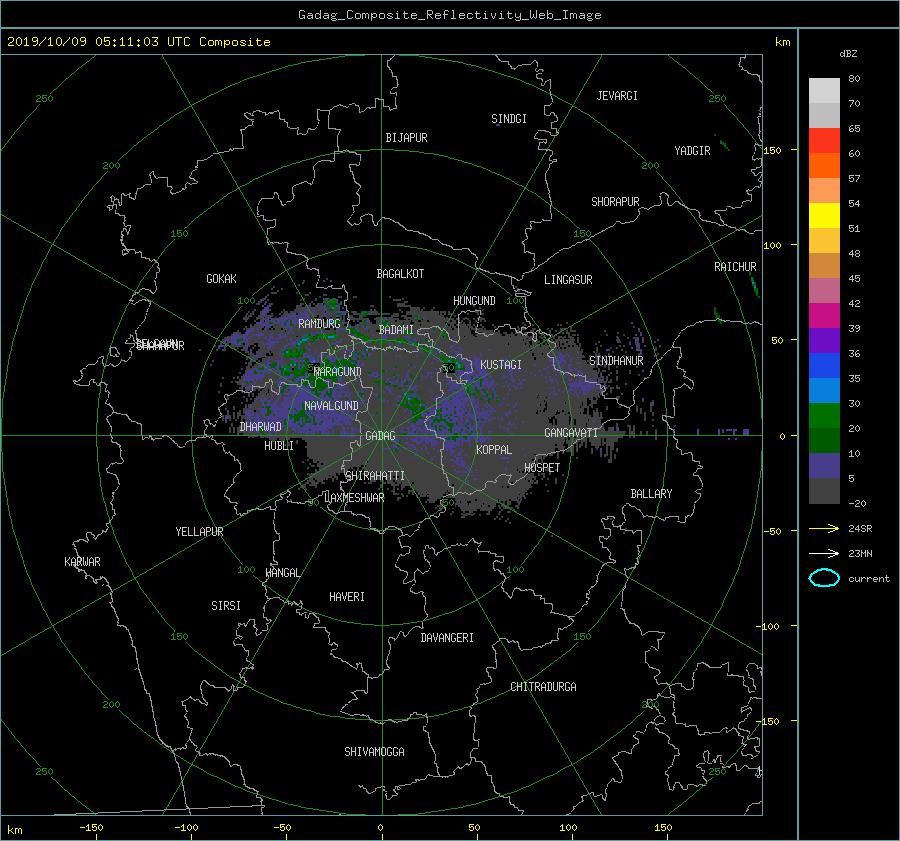This screenshot has height=841, width=900.
Task: Select the 'SINDGI' city label
Action: (509, 119)
